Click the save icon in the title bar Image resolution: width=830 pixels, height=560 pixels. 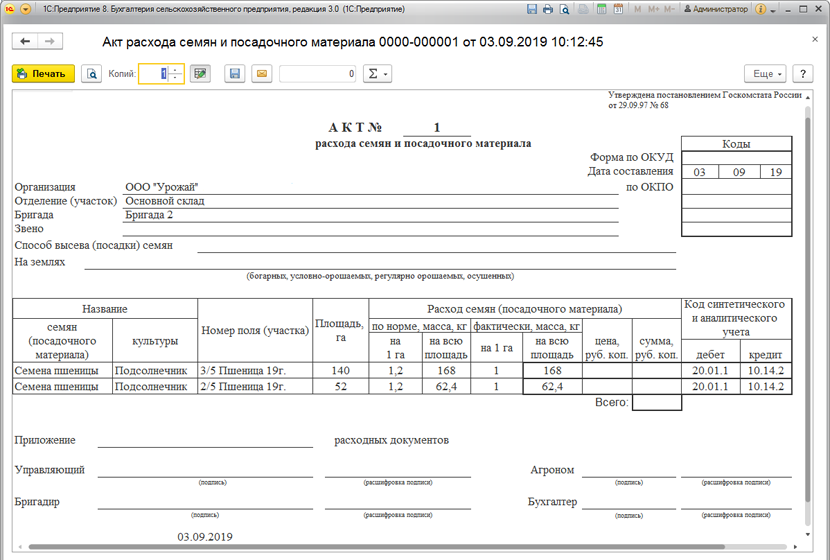pyautogui.click(x=532, y=9)
